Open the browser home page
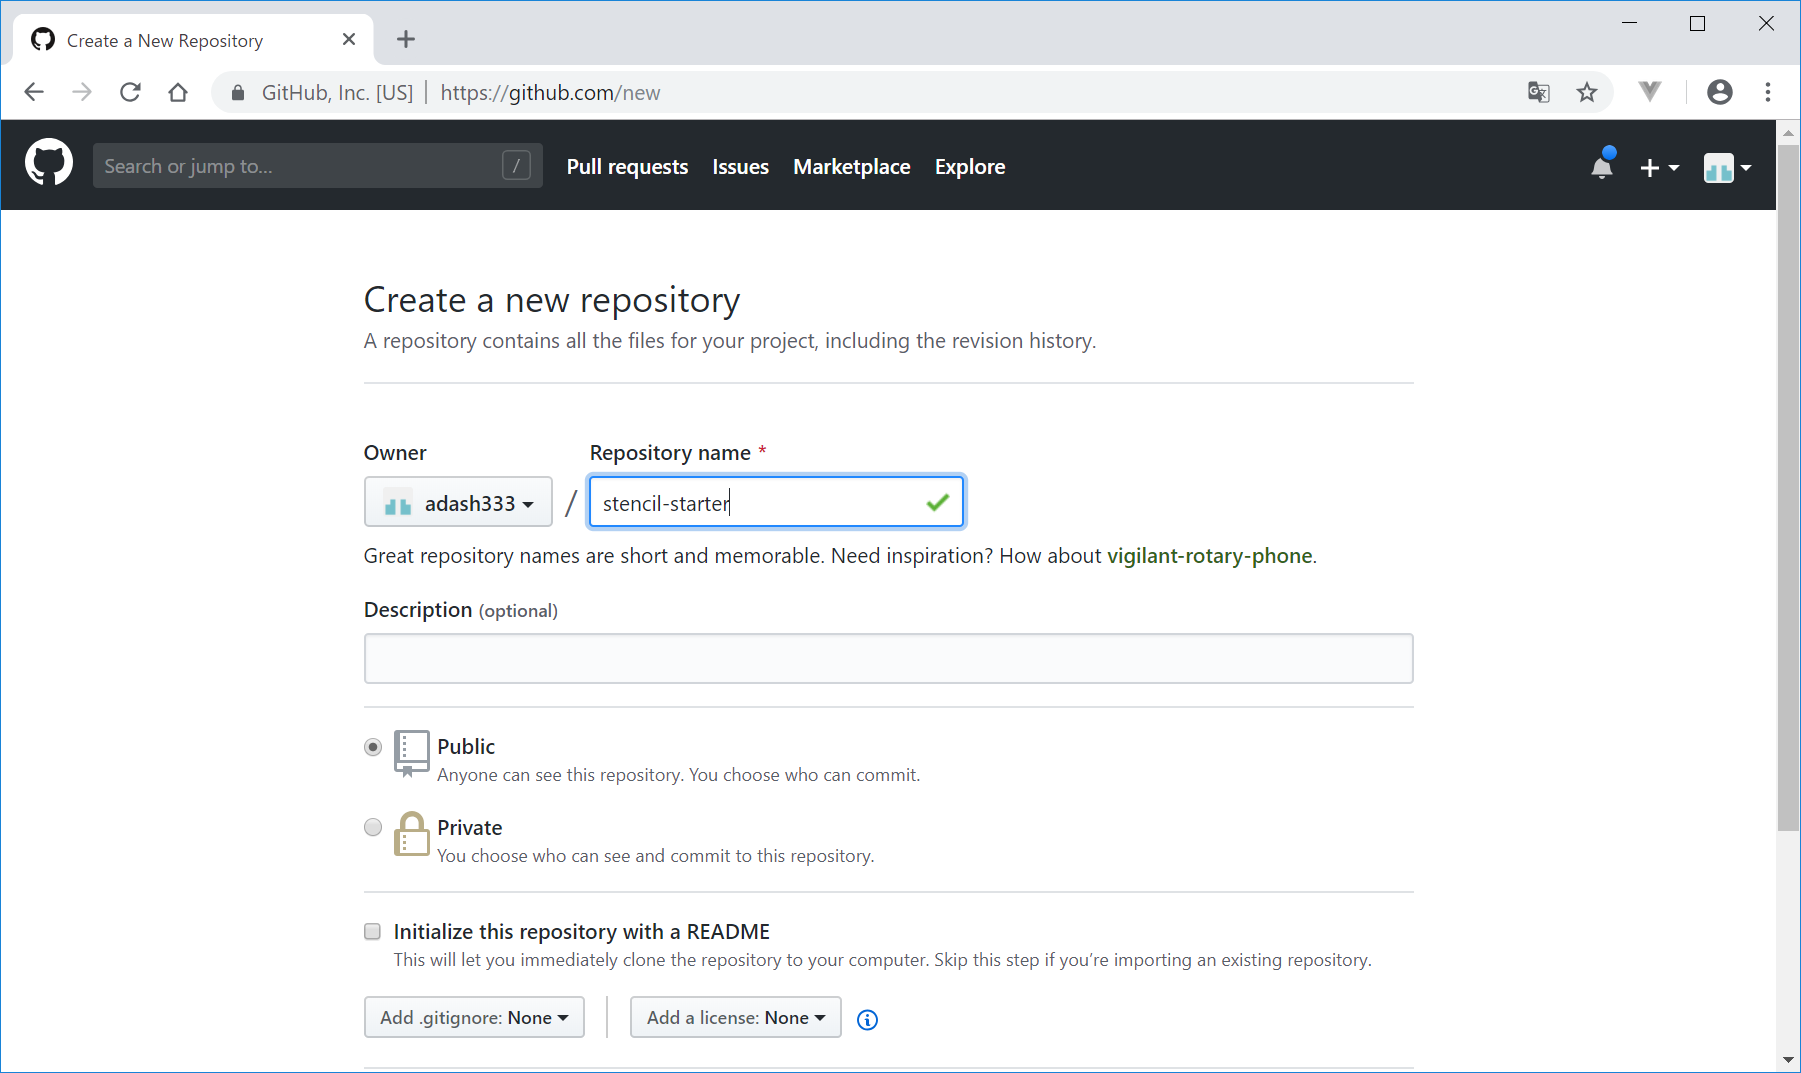The height and width of the screenshot is (1073, 1801). coord(178,92)
